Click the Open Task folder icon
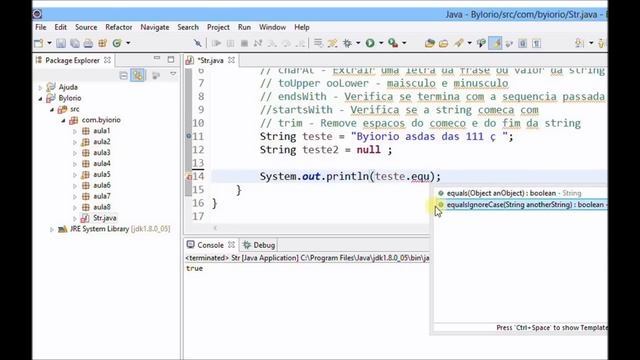 (444, 43)
